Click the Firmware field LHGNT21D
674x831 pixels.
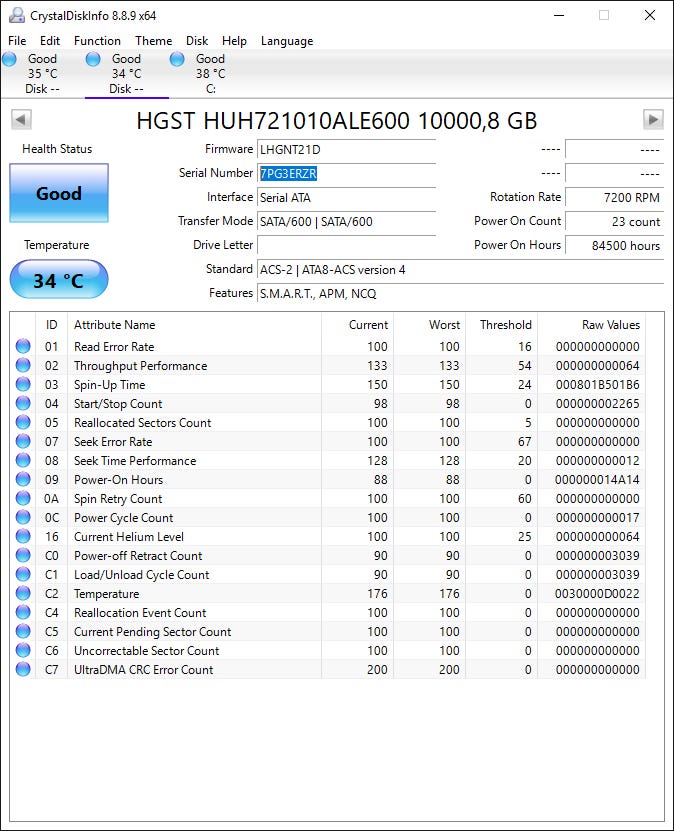coord(347,150)
